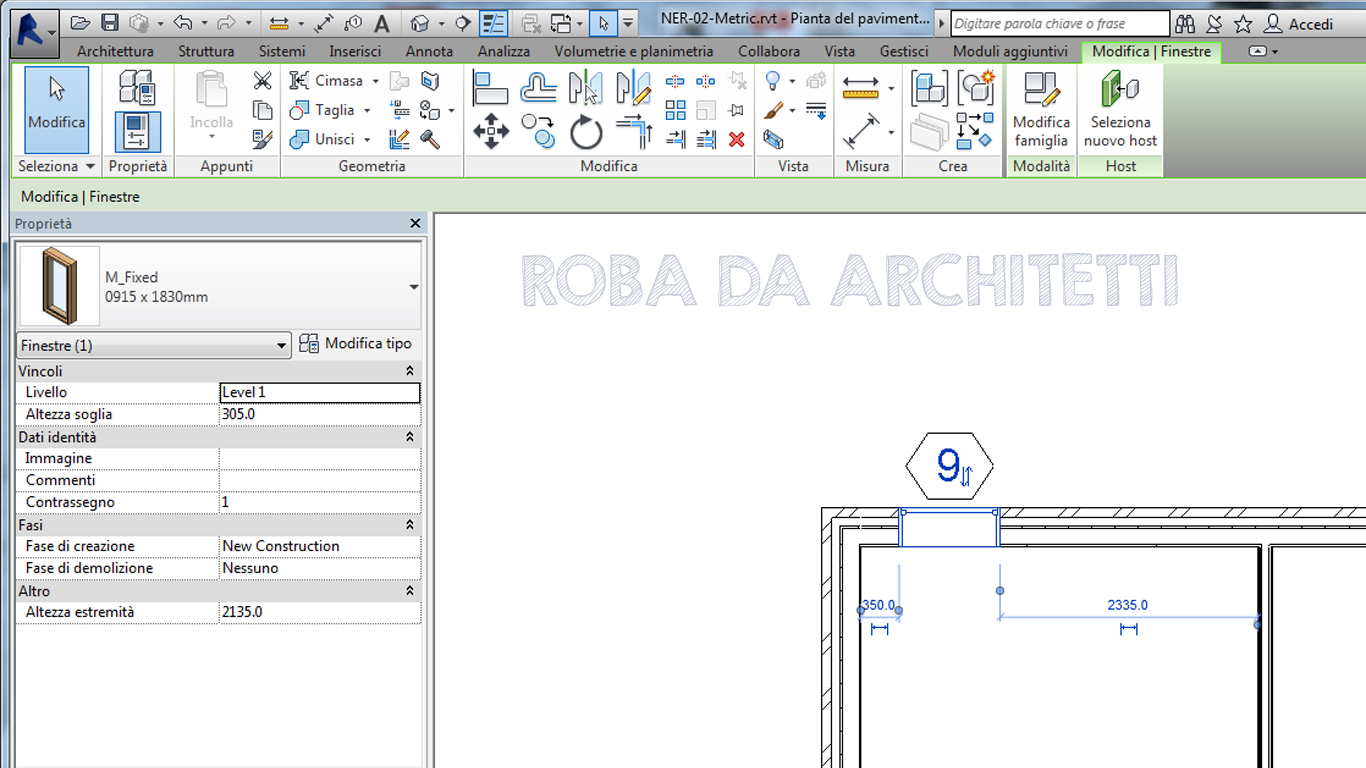This screenshot has width=1366, height=768.
Task: Open Type Properties icon above Proprietà
Action: tap(138, 87)
